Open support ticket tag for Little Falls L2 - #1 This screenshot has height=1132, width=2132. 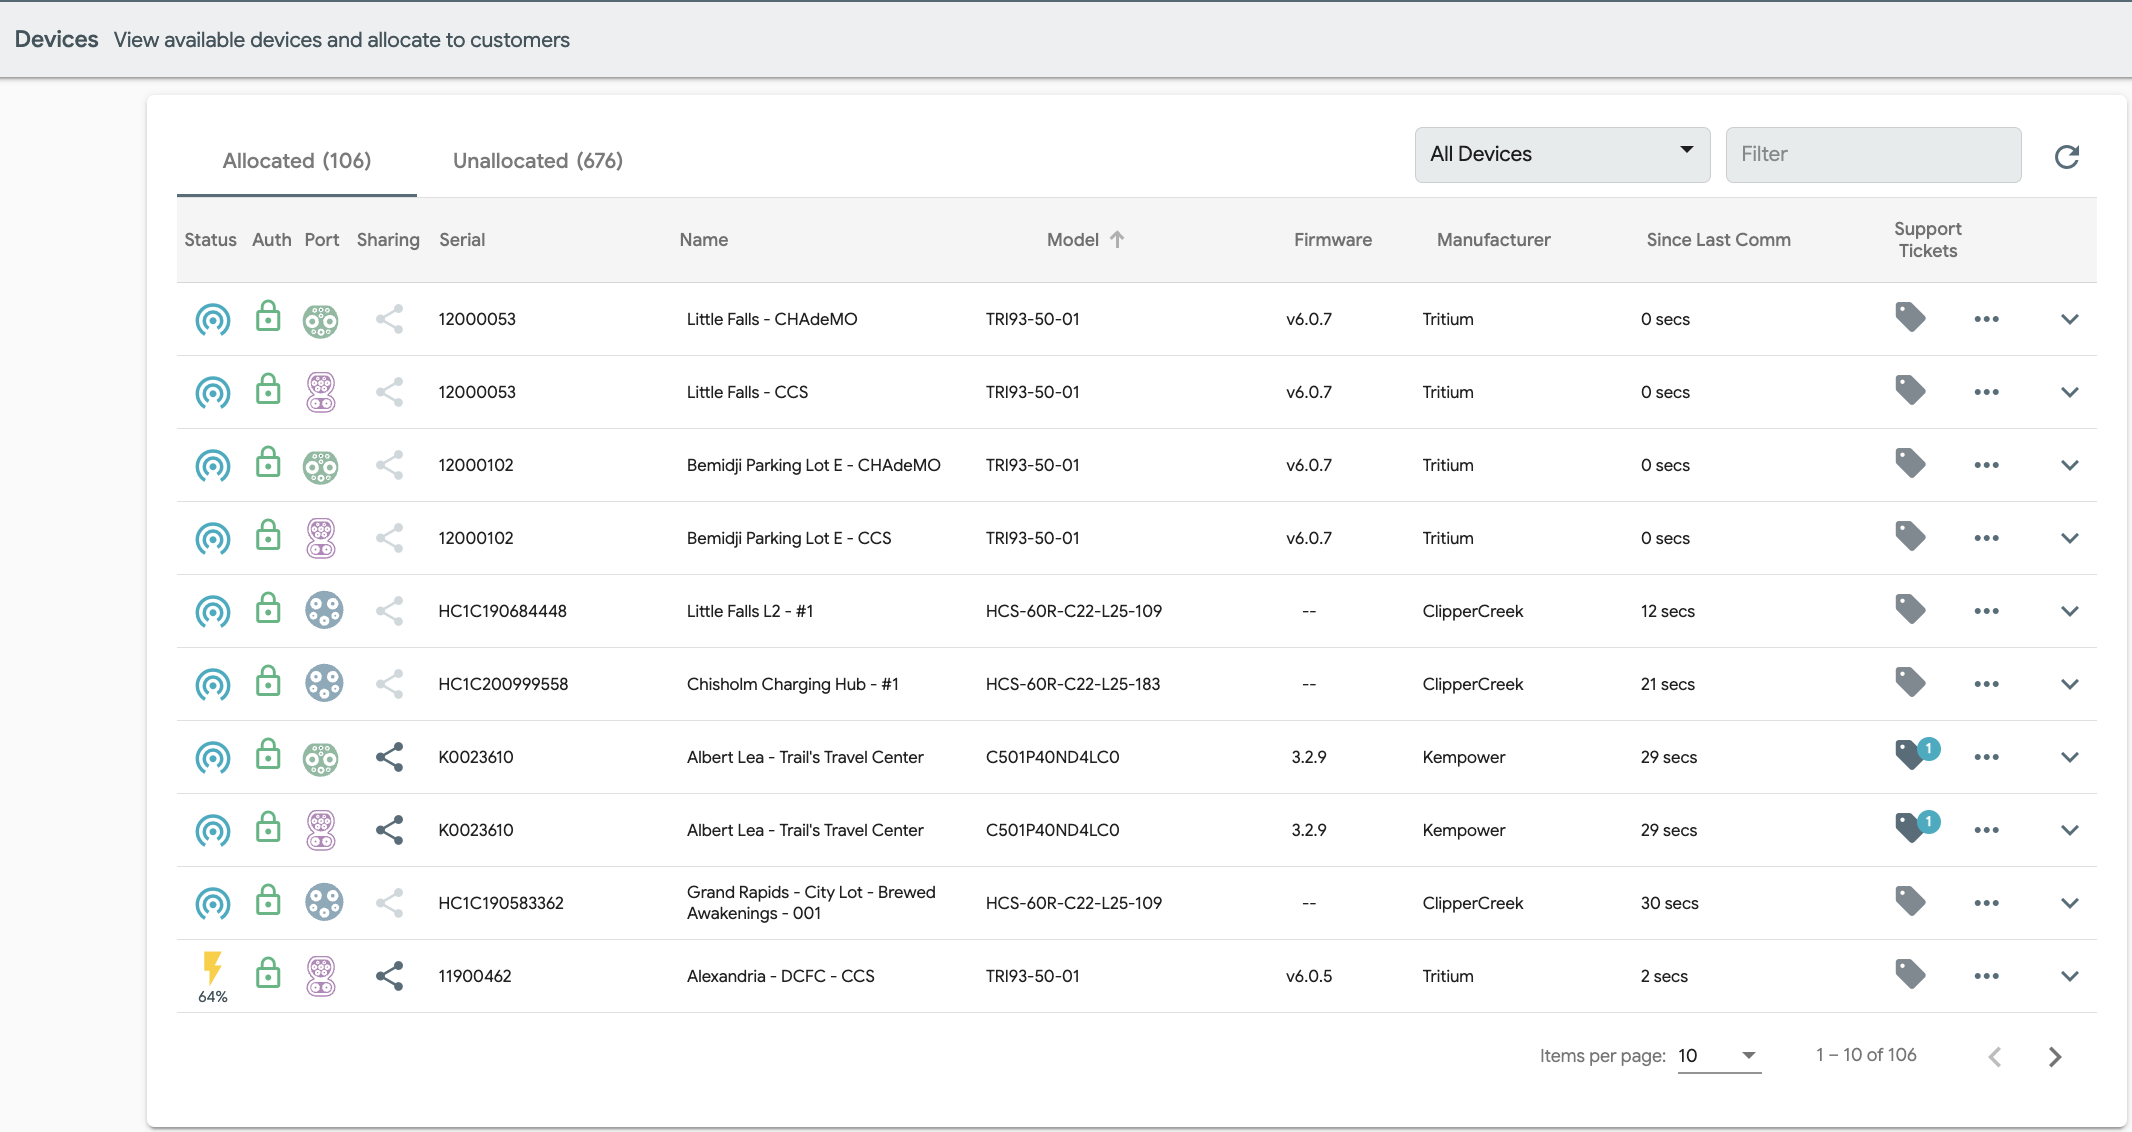[1910, 610]
